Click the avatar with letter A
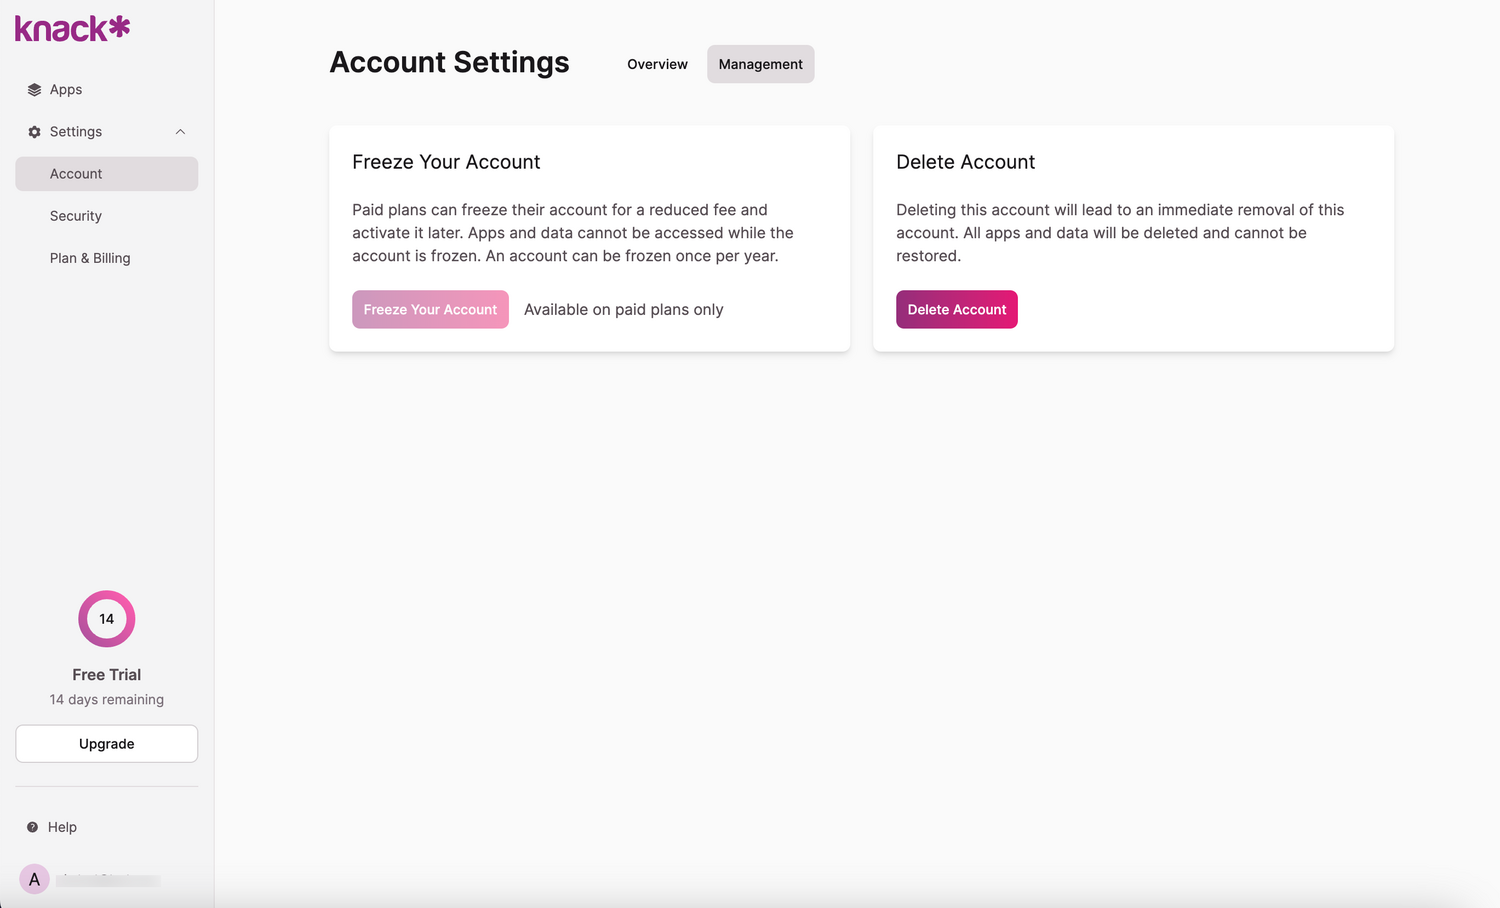 pos(34,879)
